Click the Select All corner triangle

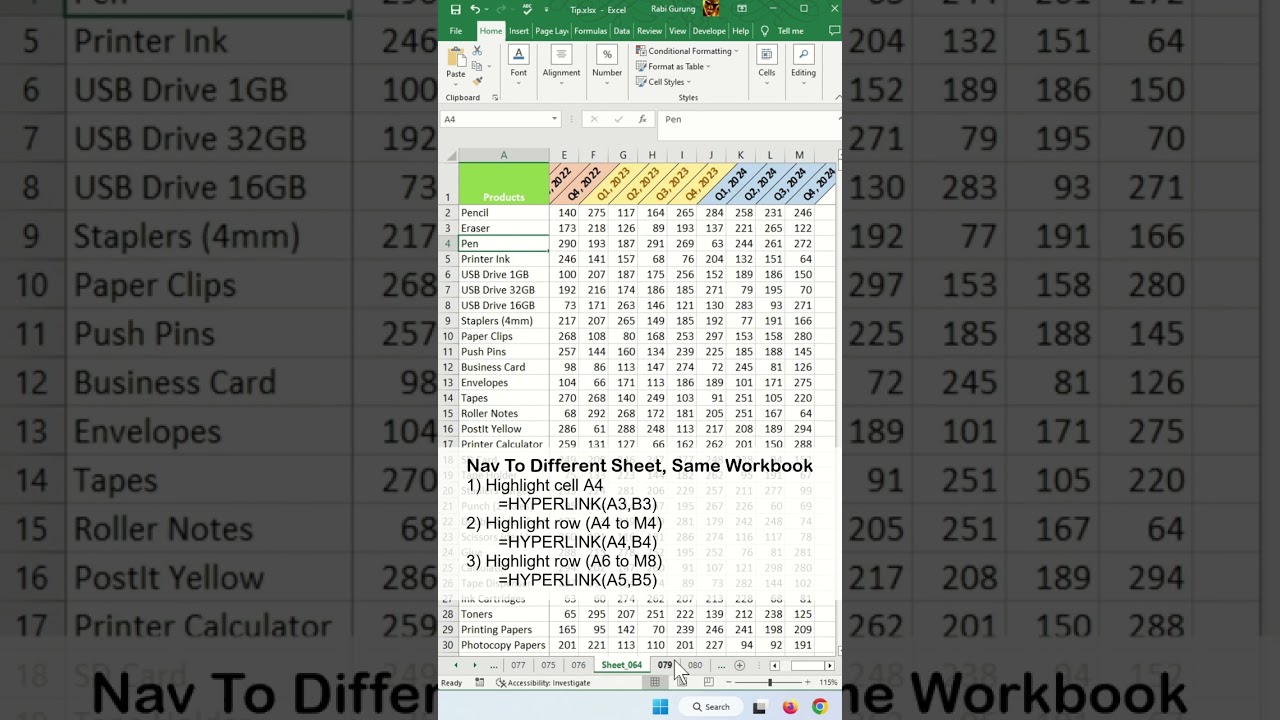[449, 155]
